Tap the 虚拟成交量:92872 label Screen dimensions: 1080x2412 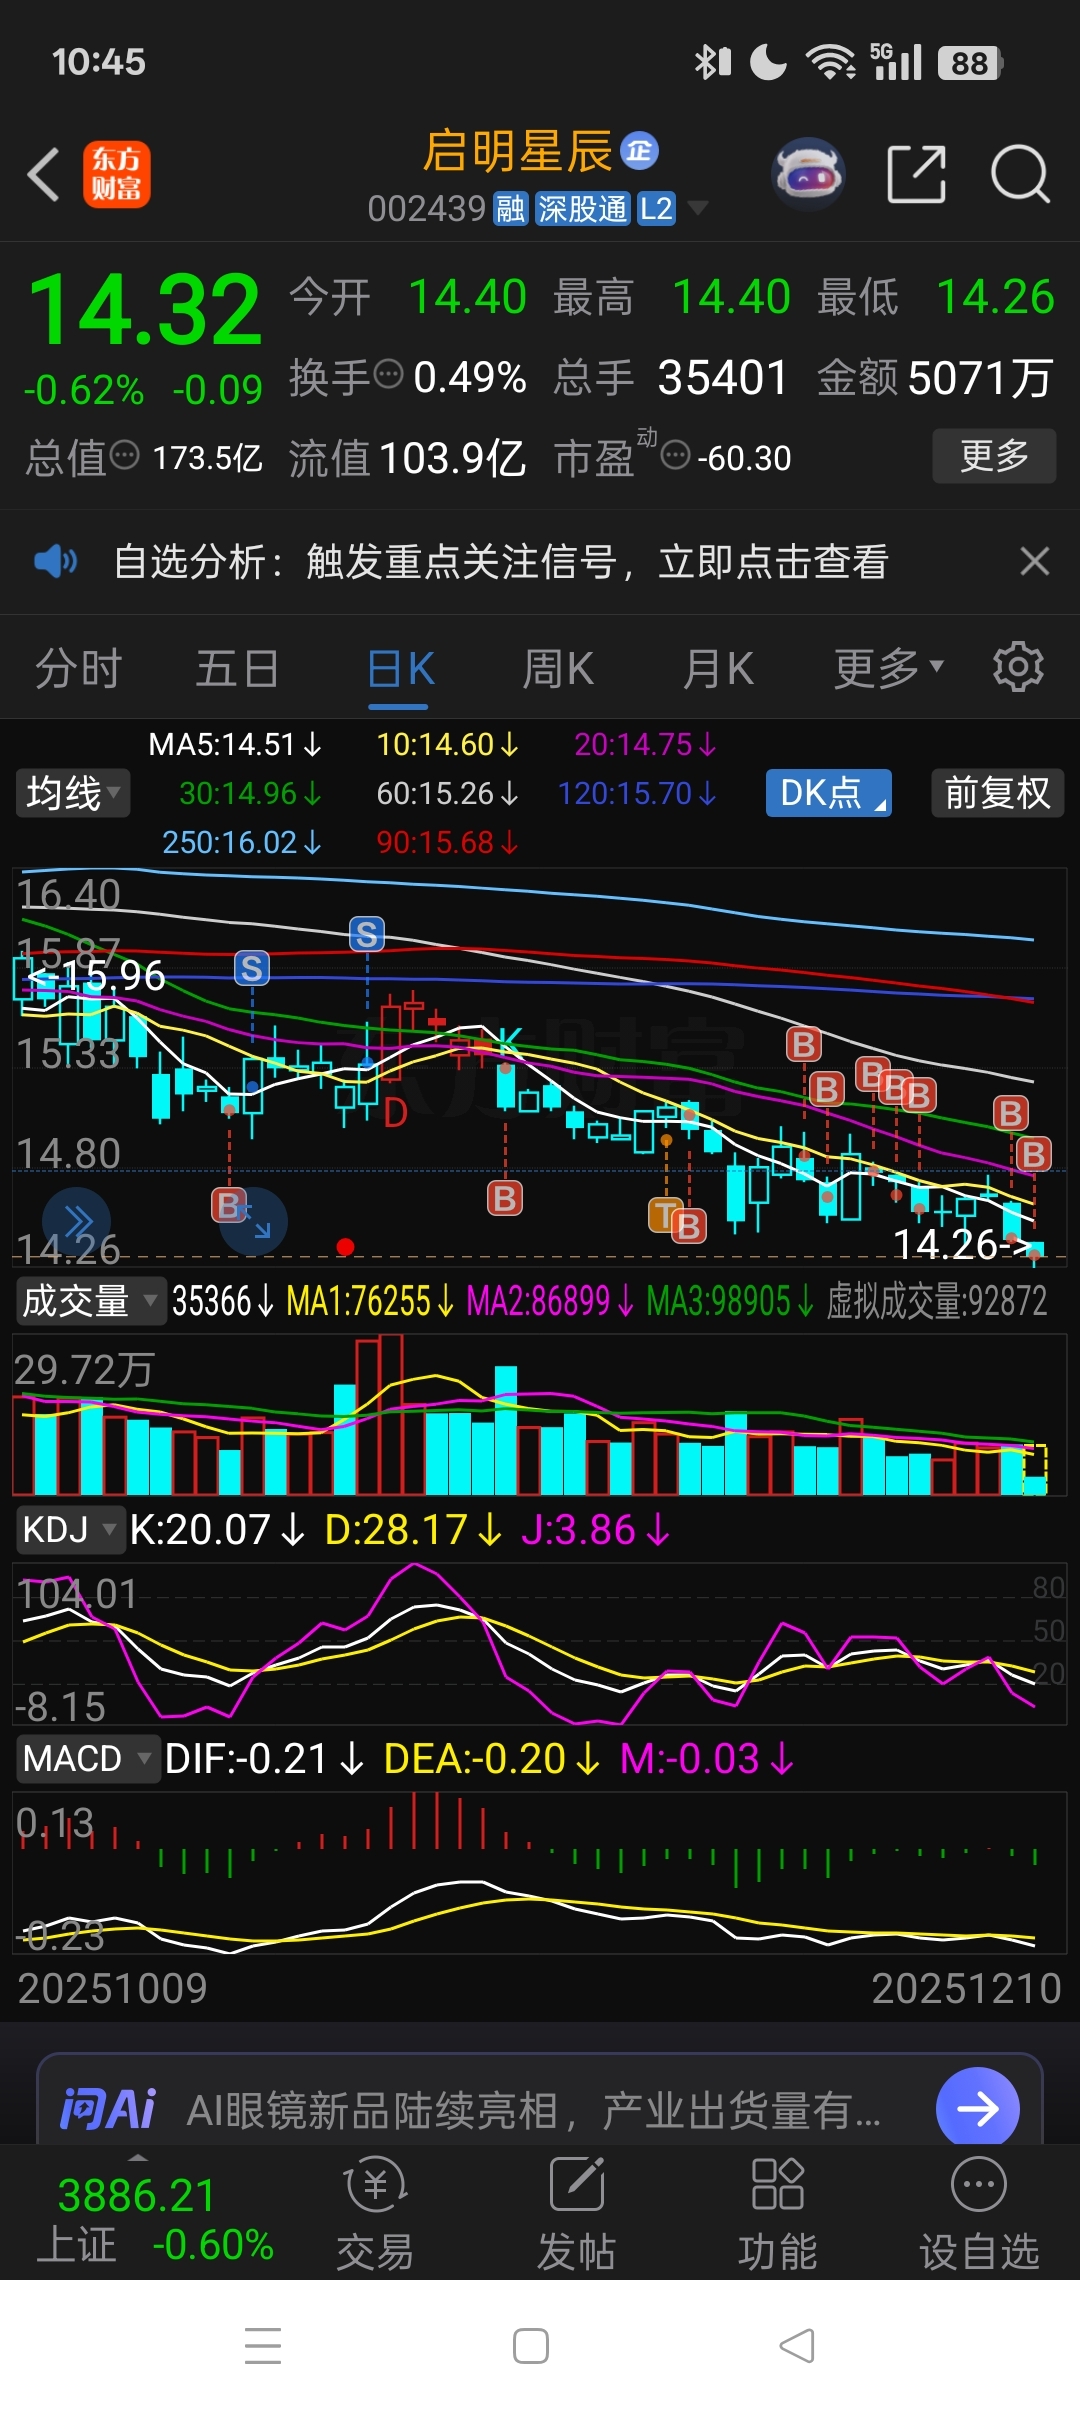pos(936,1301)
